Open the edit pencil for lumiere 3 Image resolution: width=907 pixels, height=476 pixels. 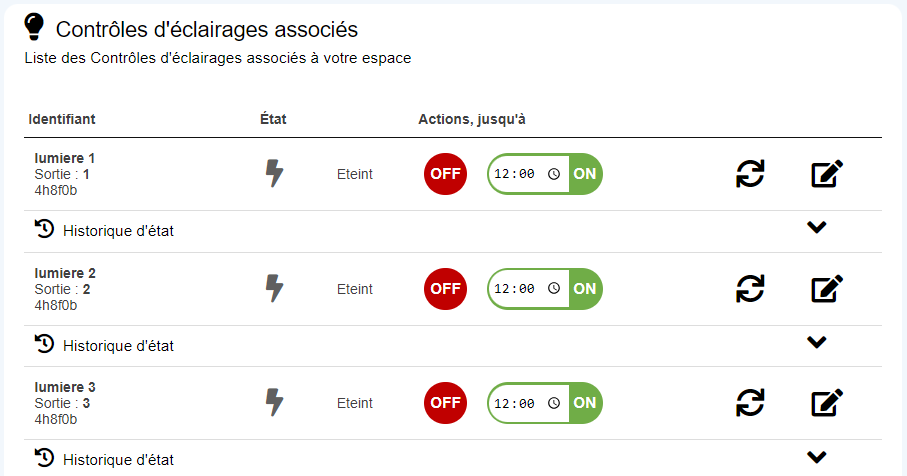[x=827, y=403]
